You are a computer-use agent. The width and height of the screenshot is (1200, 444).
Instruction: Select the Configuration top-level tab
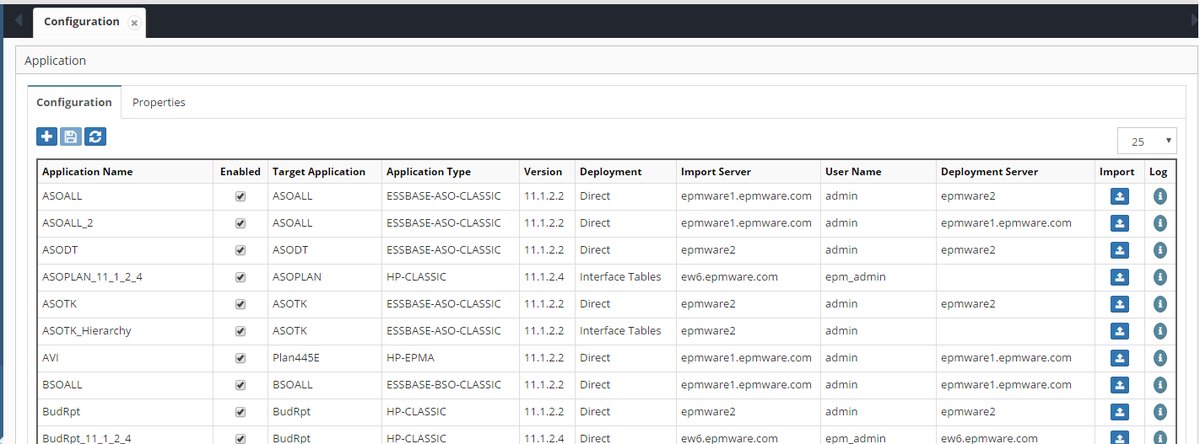[89, 21]
